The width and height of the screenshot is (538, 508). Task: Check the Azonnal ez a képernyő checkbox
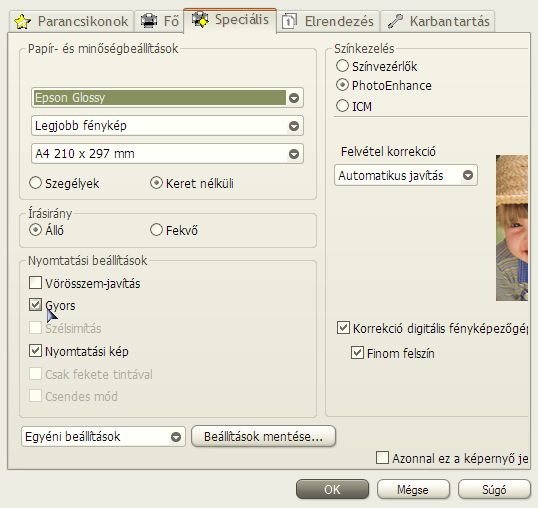(383, 458)
